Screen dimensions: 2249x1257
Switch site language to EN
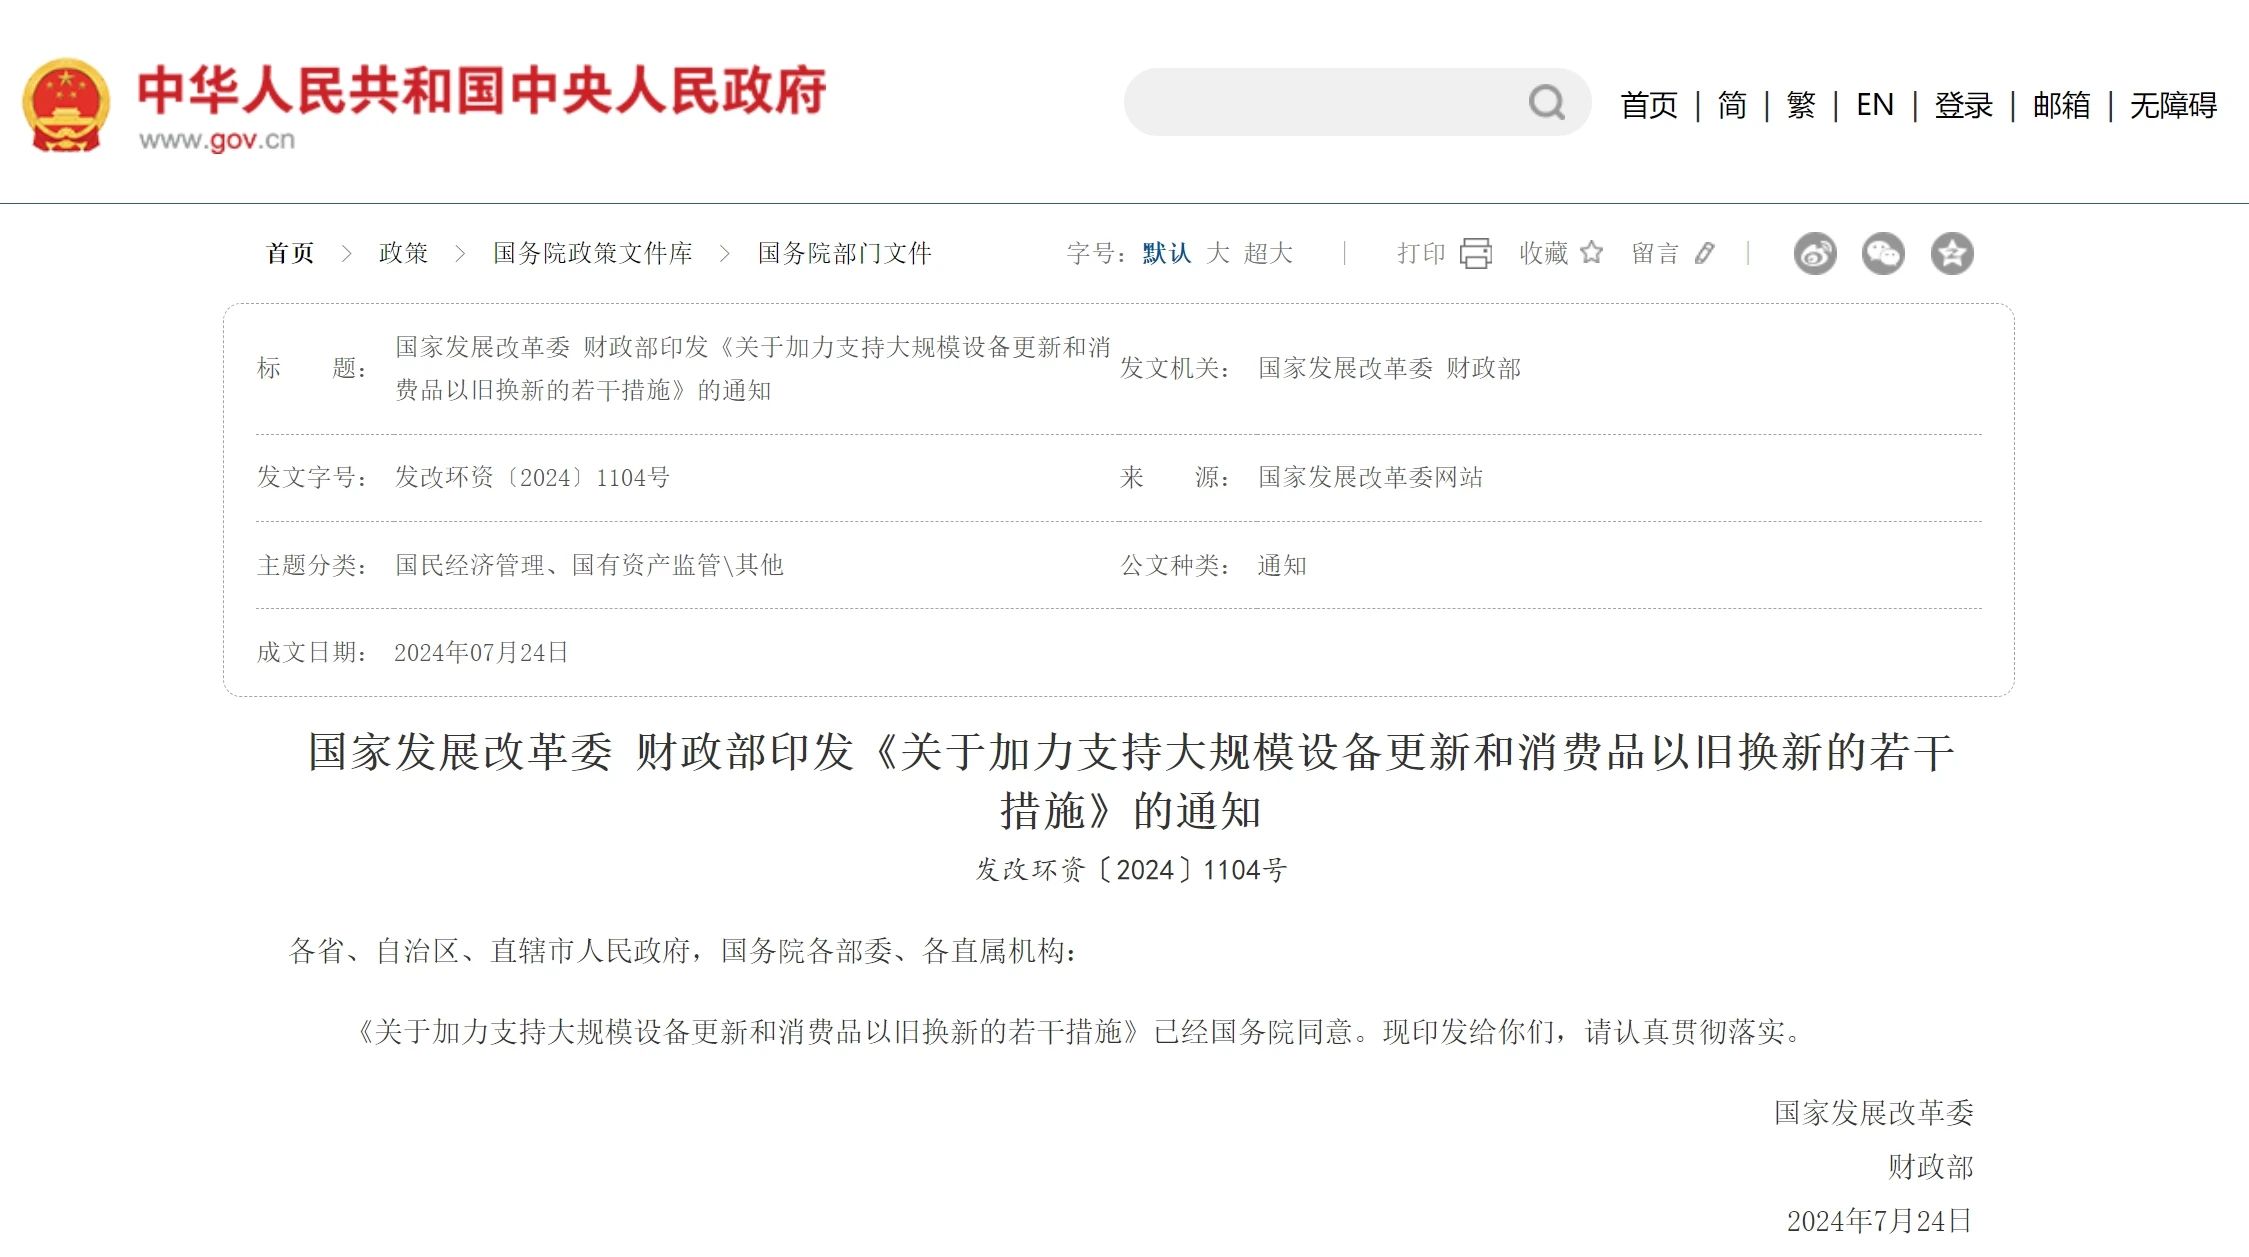1874,105
